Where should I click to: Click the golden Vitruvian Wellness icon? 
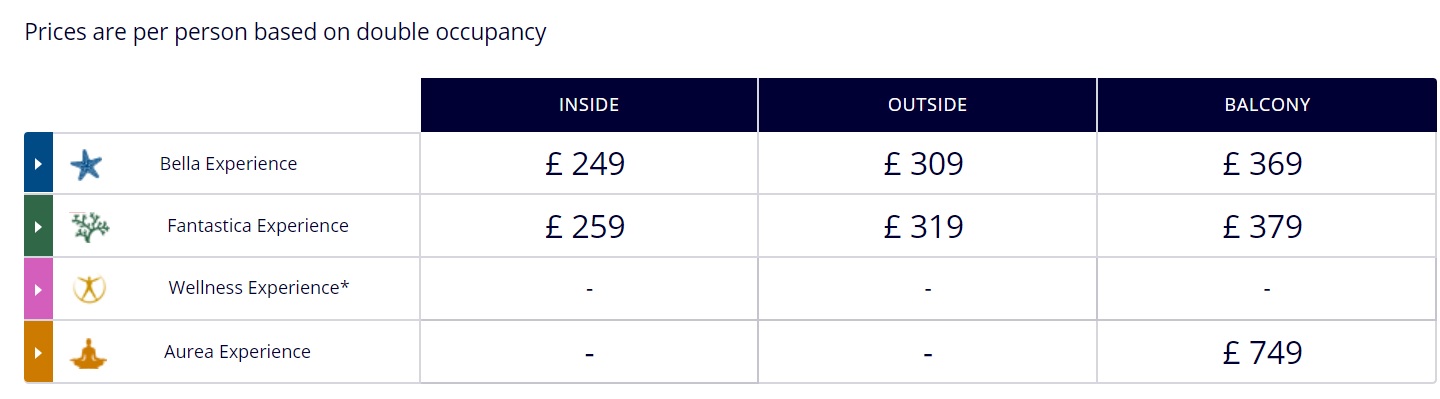coord(90,289)
